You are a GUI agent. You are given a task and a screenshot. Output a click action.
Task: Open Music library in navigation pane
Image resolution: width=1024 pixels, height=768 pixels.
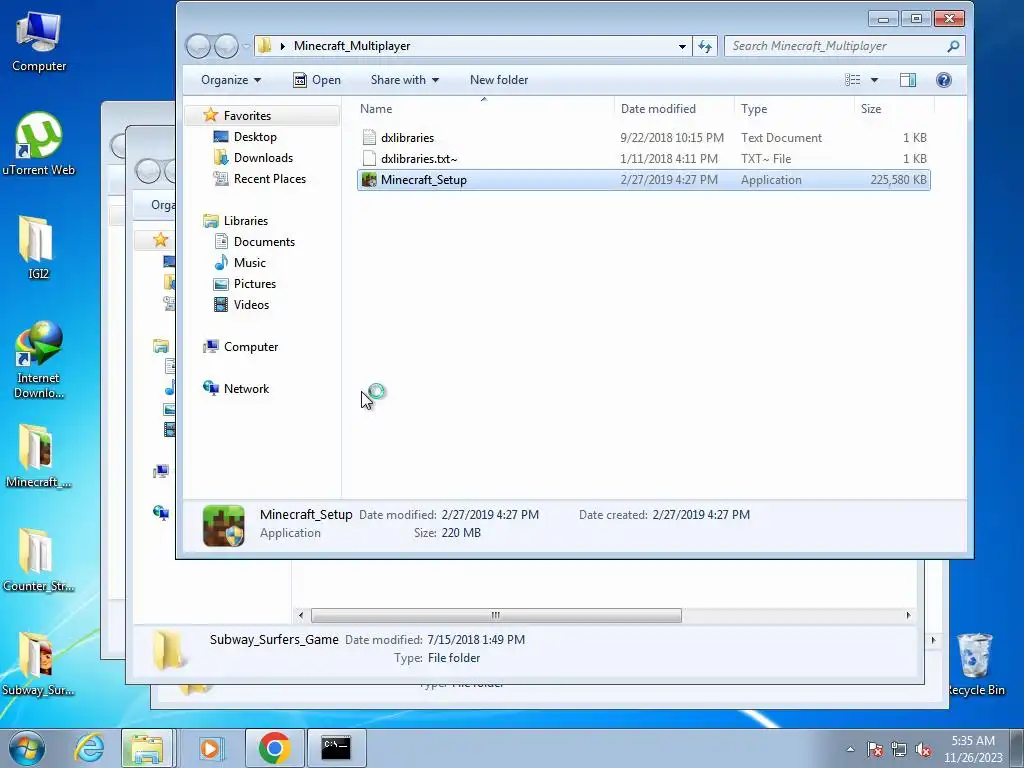249,263
